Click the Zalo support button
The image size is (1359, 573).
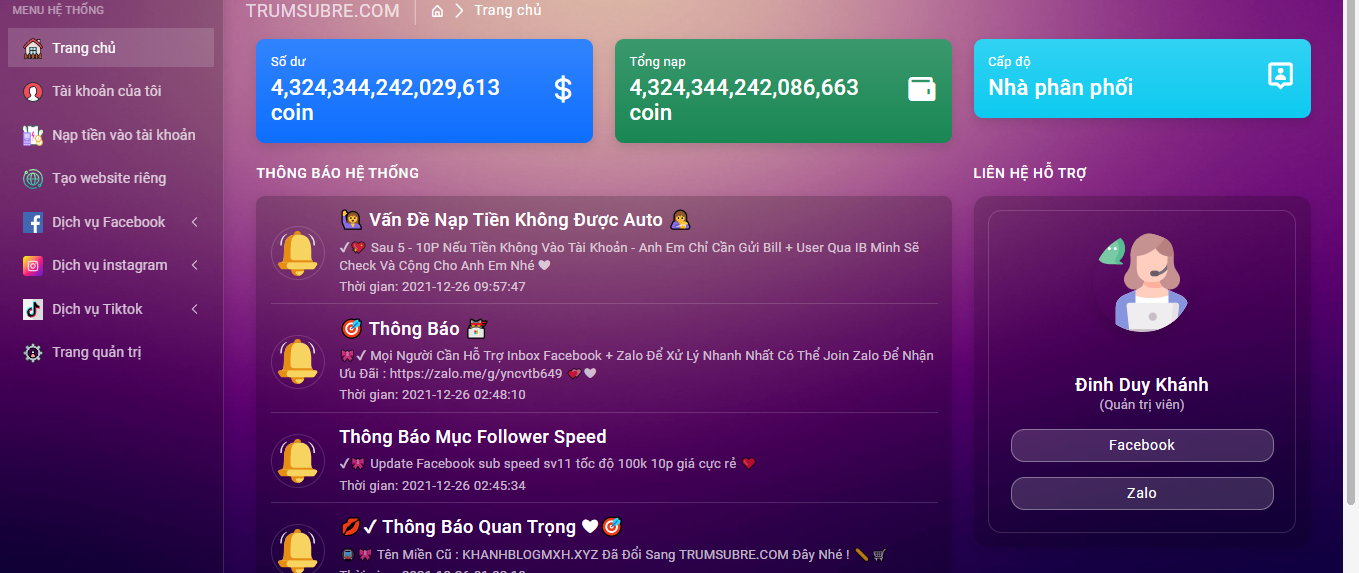(1142, 493)
